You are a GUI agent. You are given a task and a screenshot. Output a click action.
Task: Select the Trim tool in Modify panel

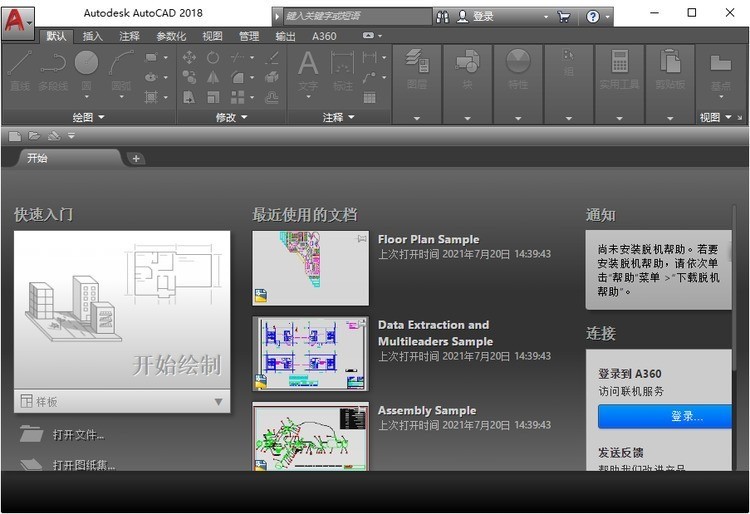pyautogui.click(x=237, y=58)
